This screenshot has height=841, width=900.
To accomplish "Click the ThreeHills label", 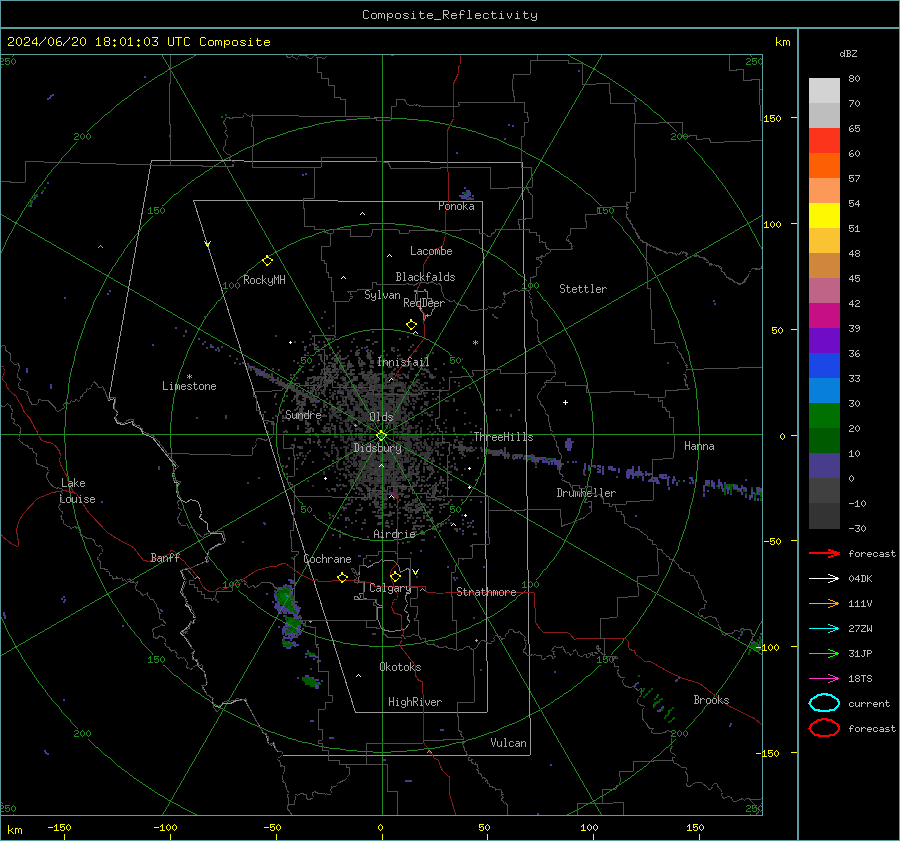I will (x=503, y=437).
